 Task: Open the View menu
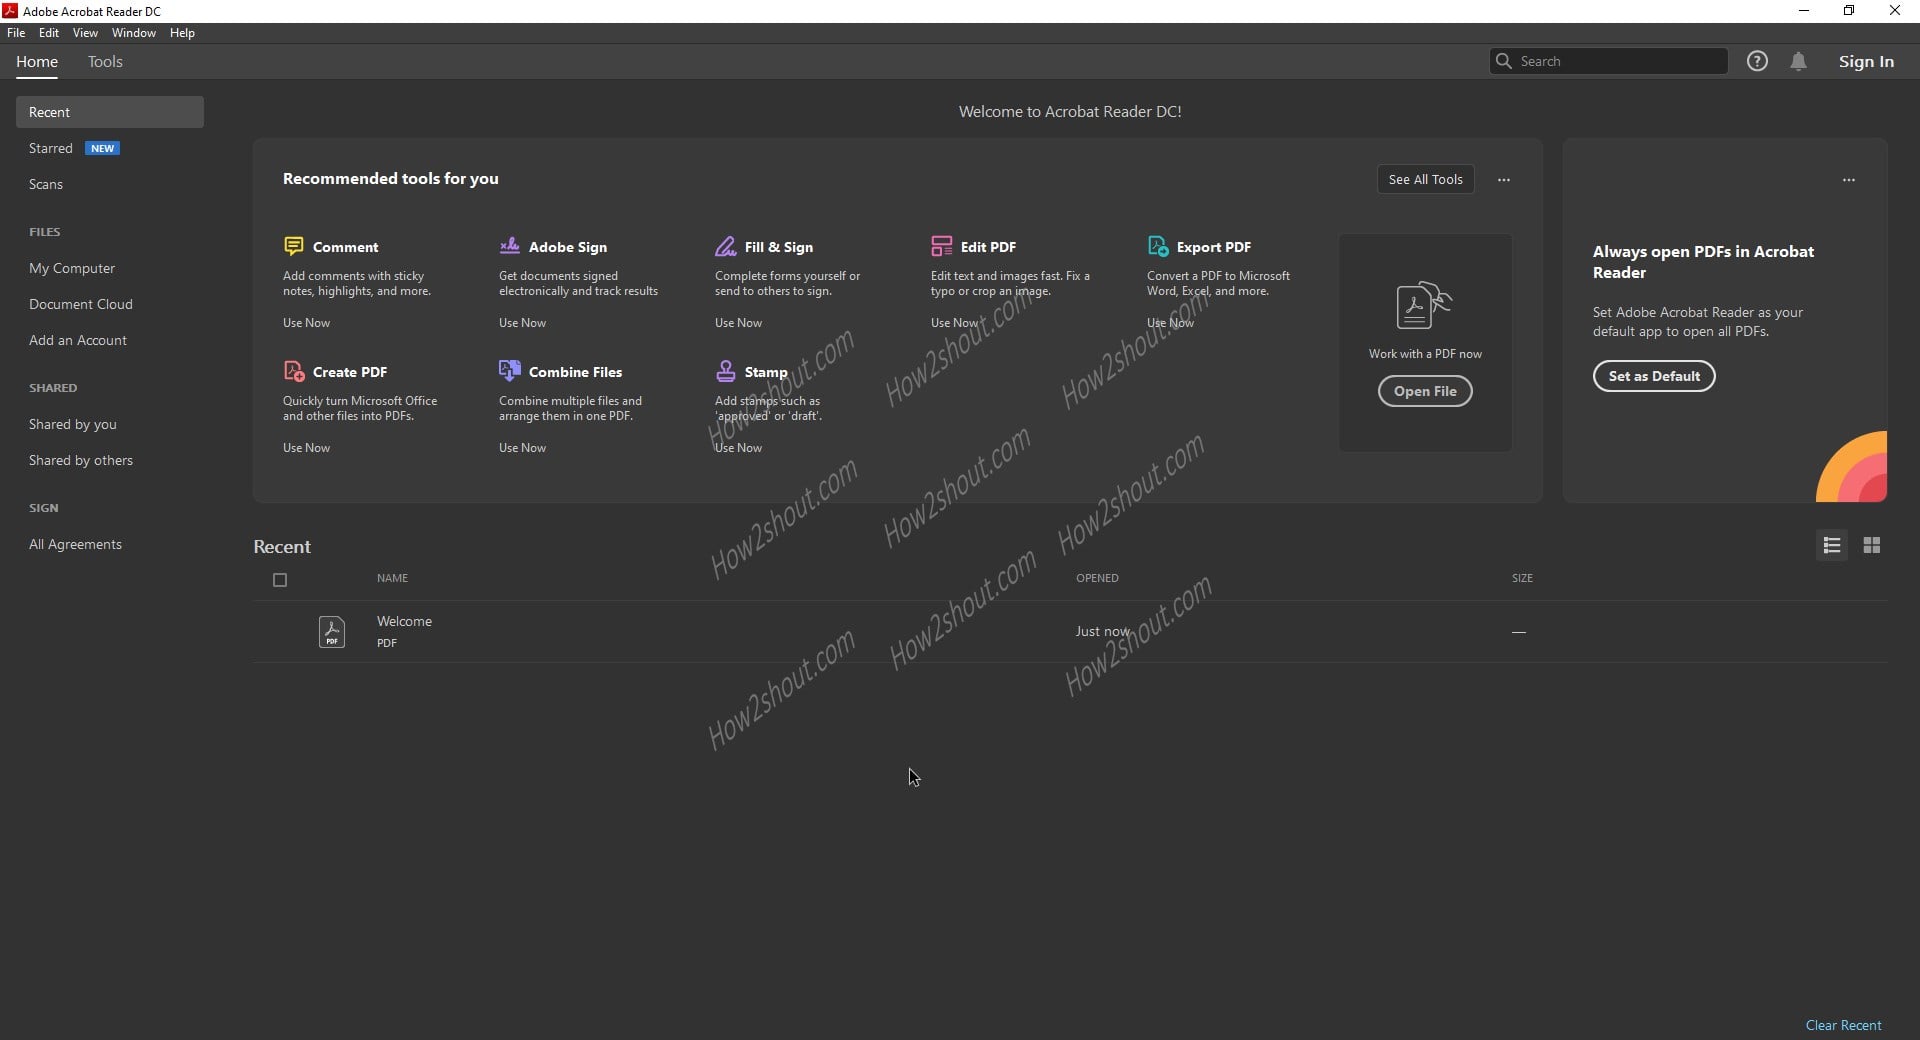[x=85, y=32]
